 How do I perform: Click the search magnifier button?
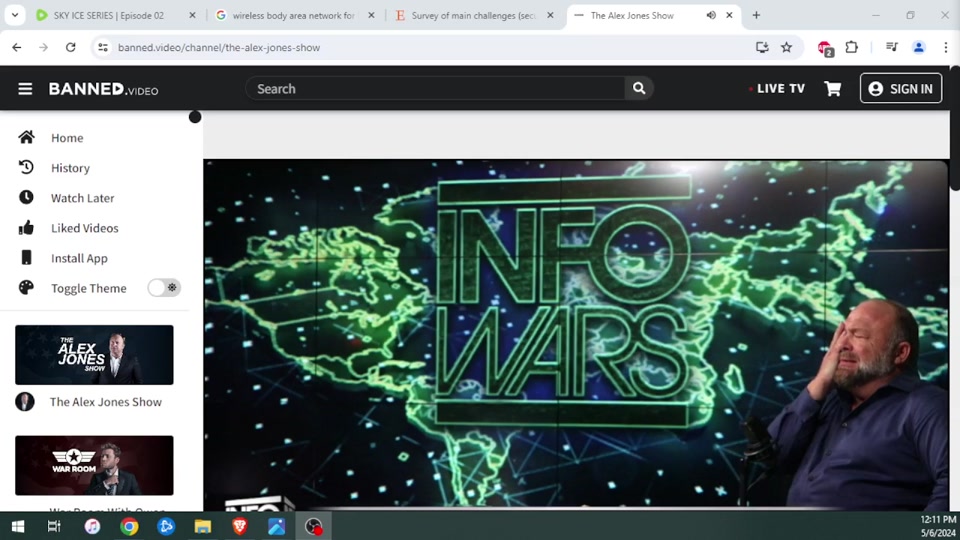pos(639,89)
